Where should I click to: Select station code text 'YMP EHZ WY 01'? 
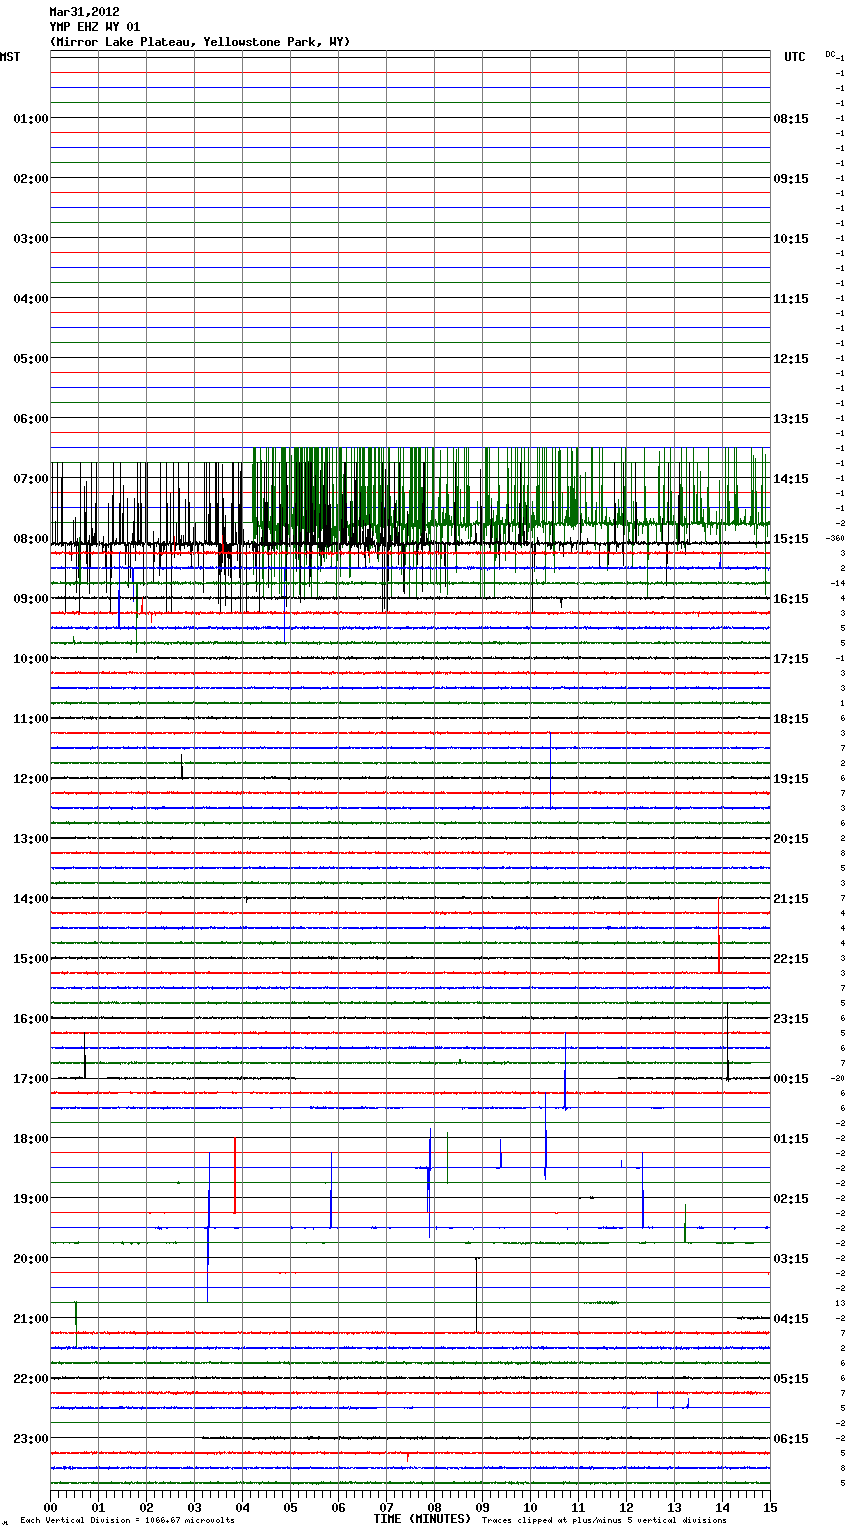(x=95, y=27)
